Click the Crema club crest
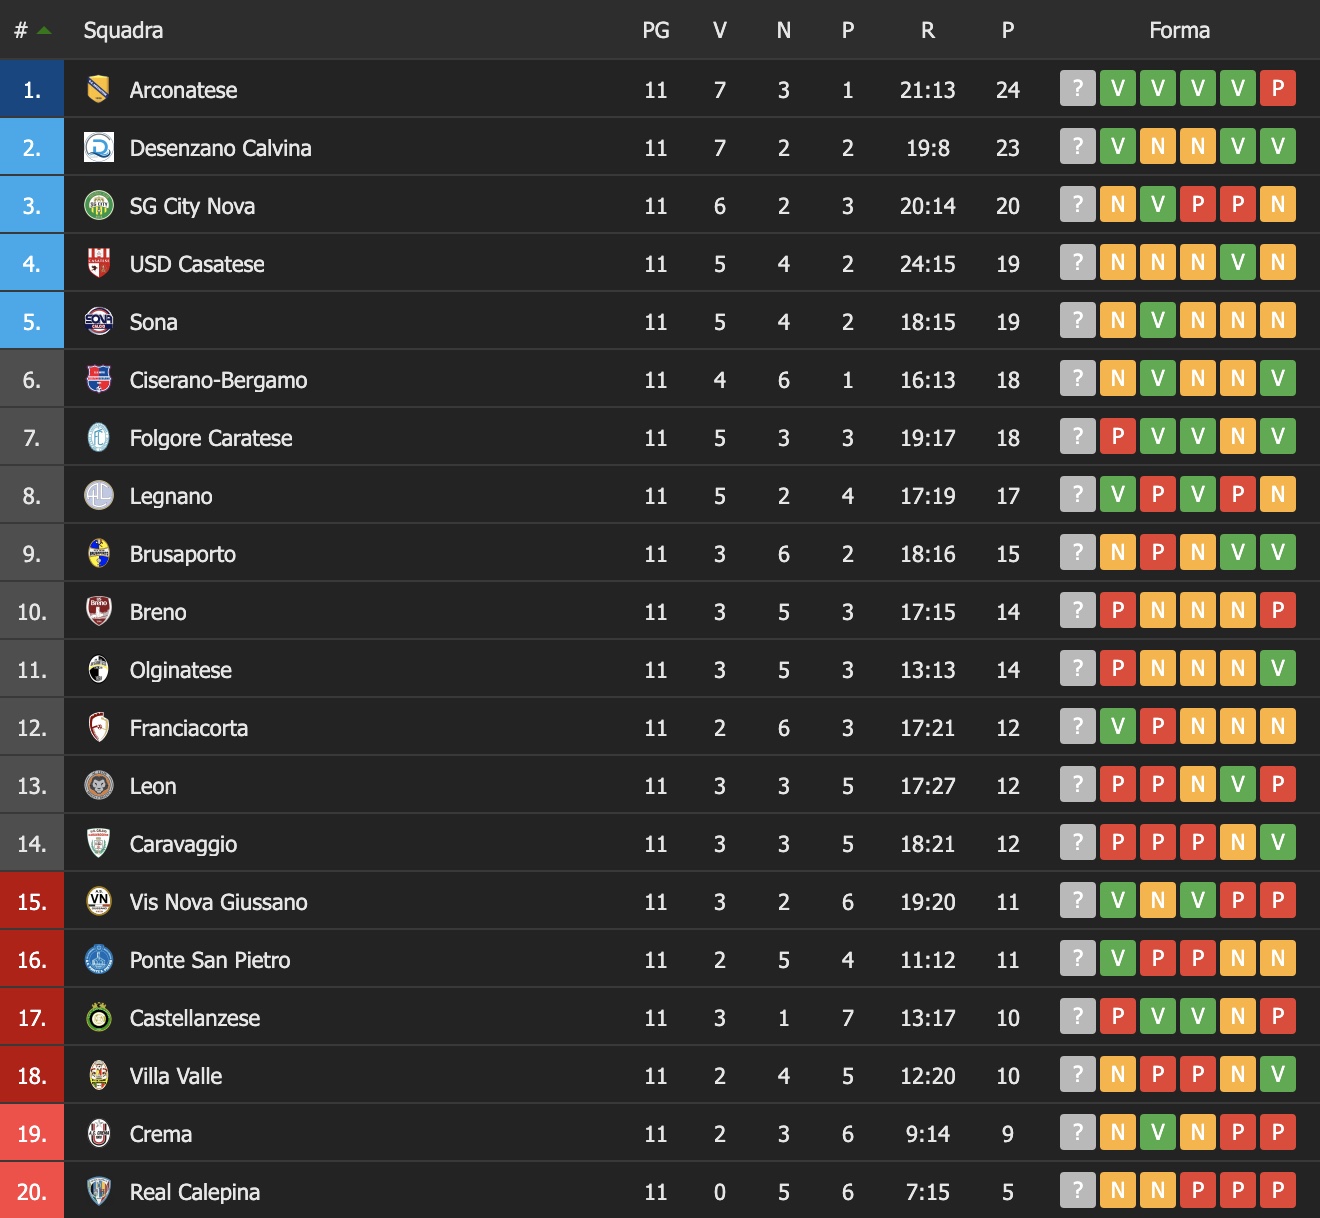This screenshot has height=1218, width=1320. tap(98, 1134)
